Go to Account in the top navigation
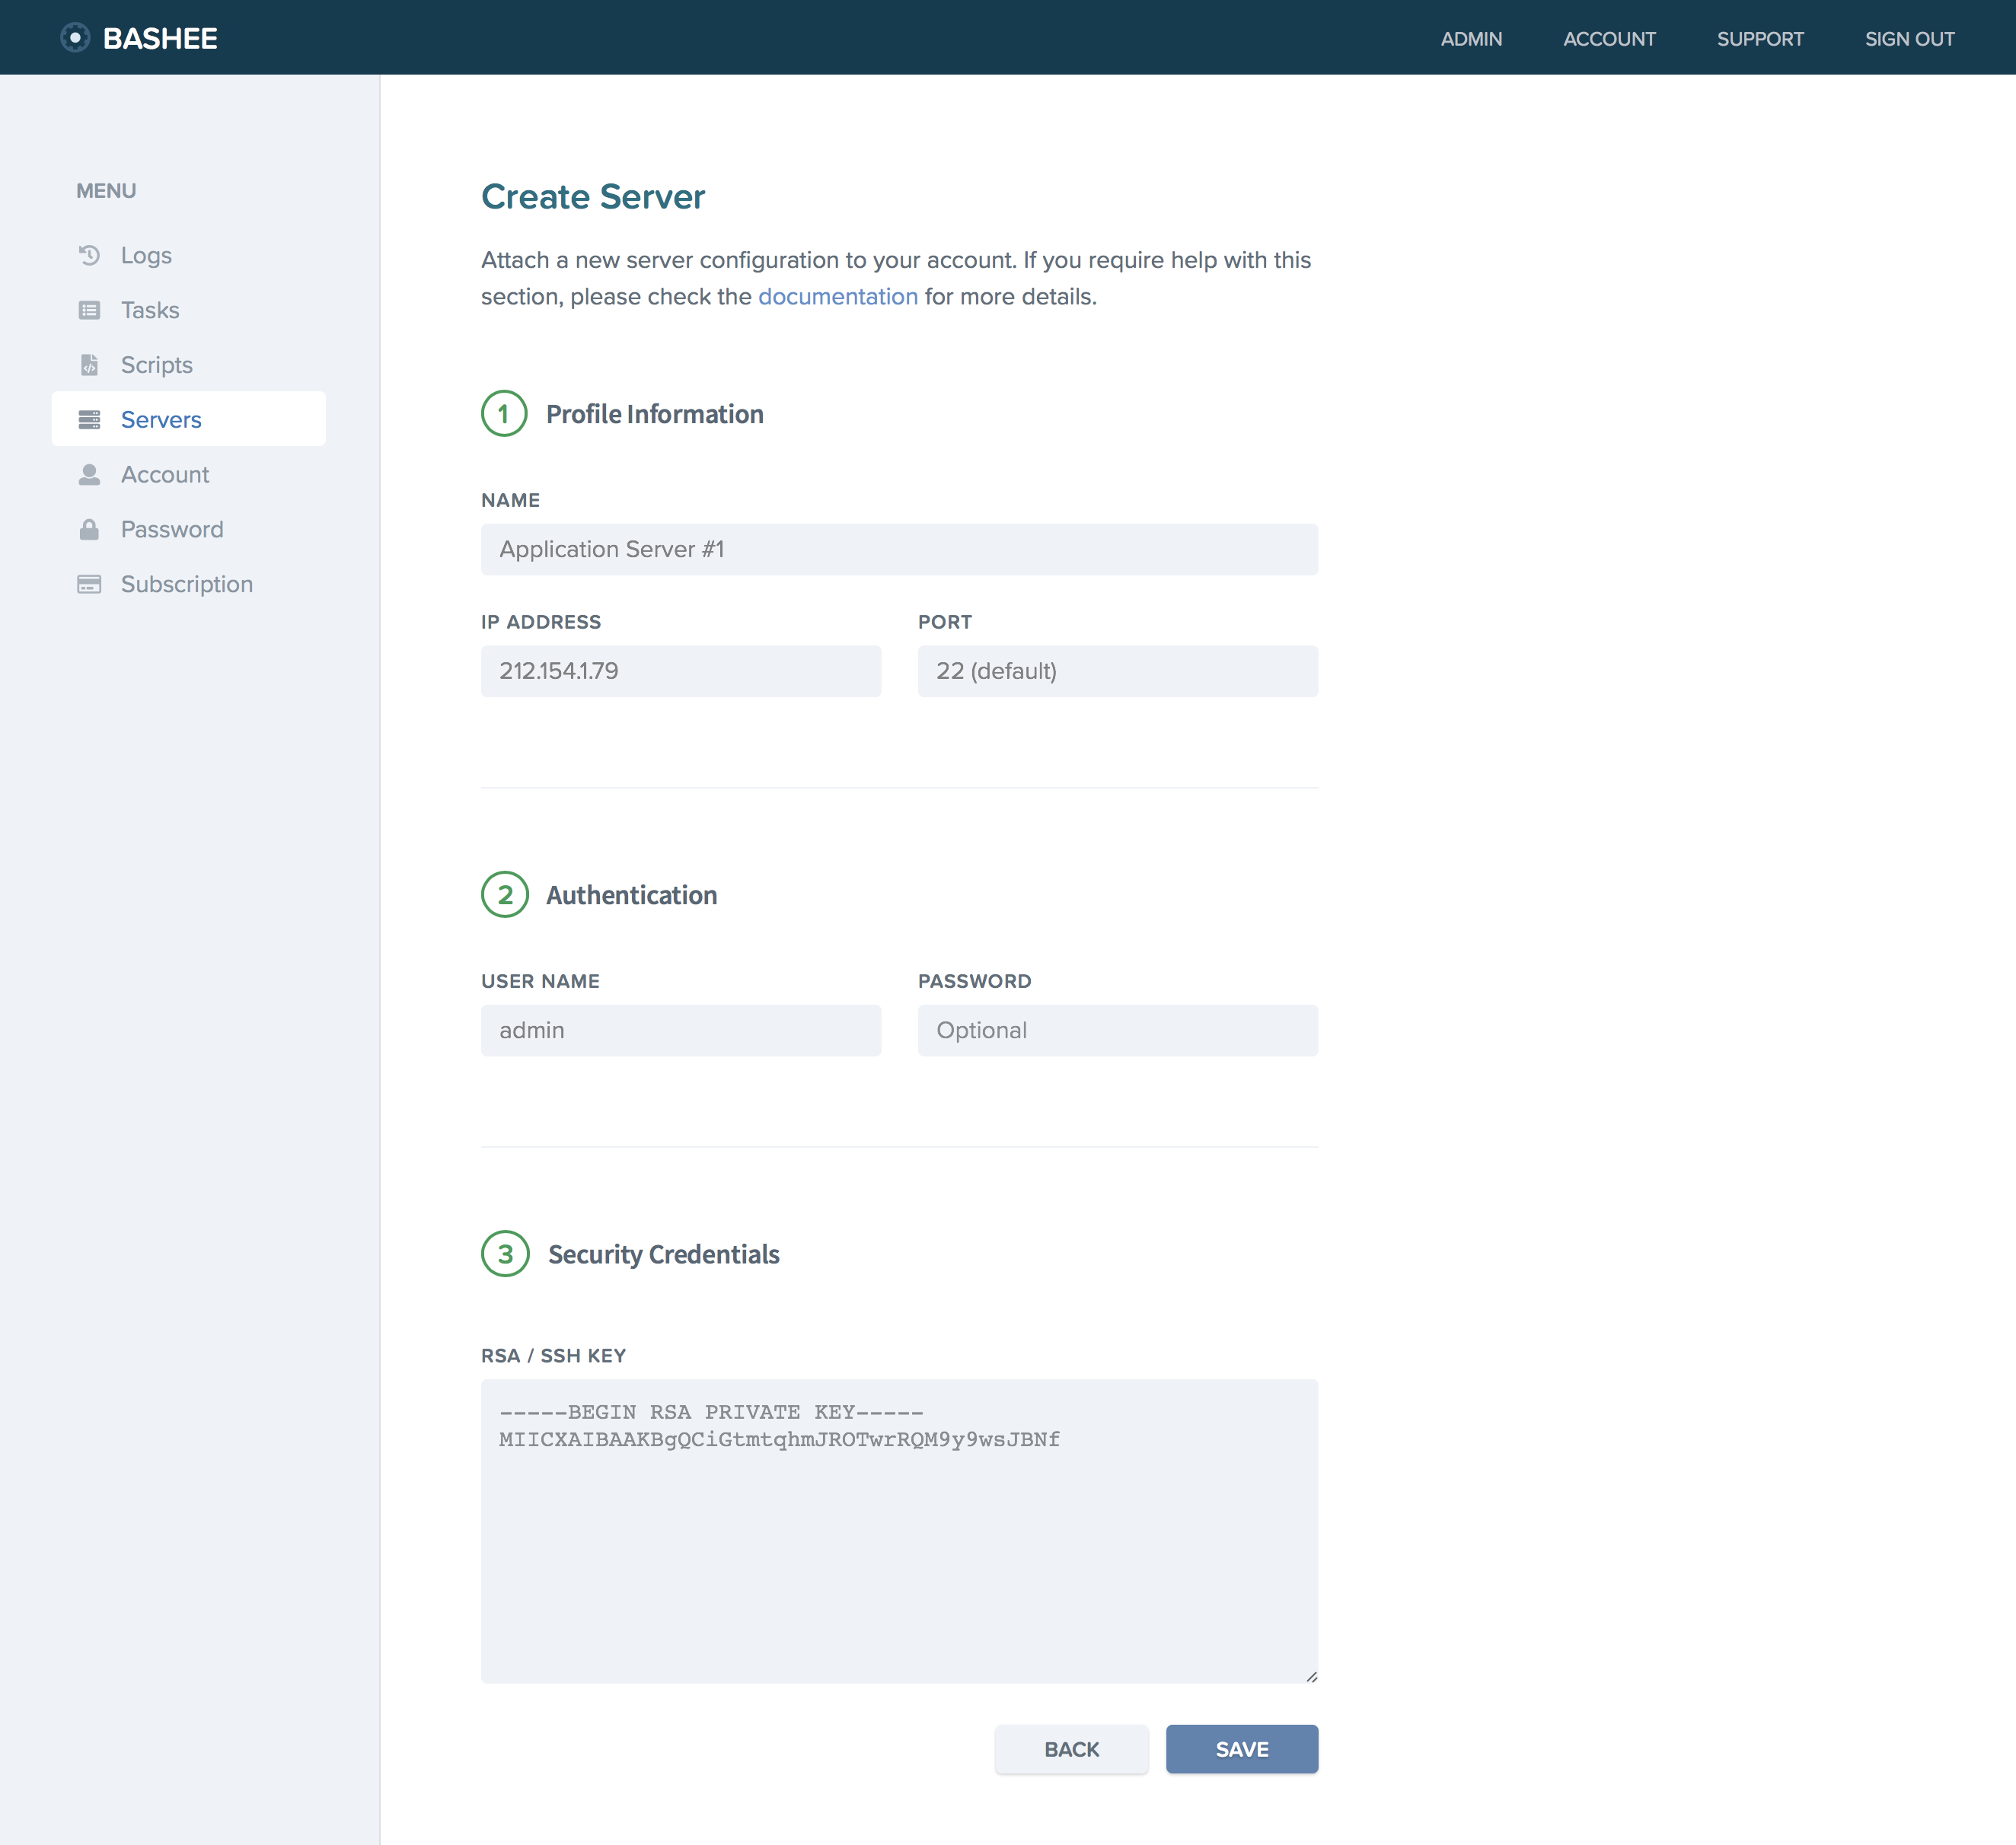 1609,39
